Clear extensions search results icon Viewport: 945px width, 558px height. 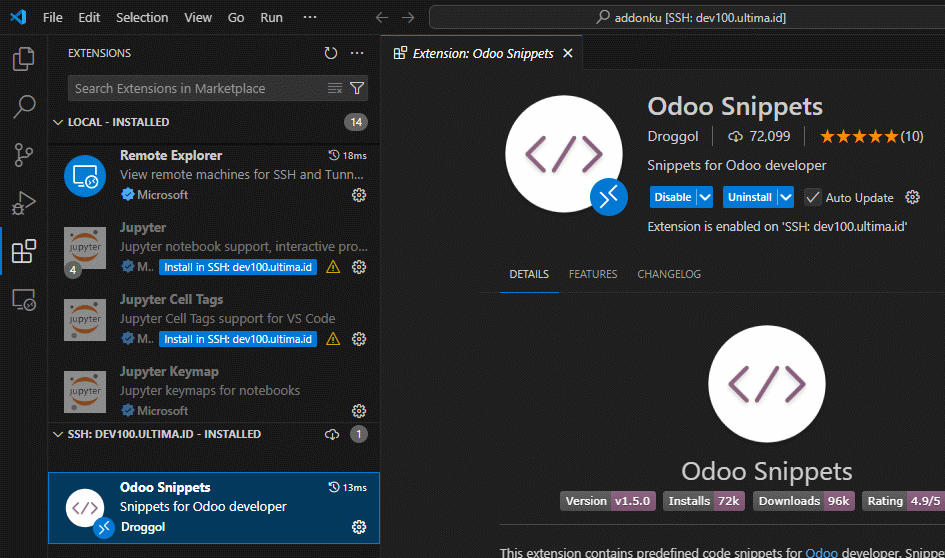coord(334,89)
